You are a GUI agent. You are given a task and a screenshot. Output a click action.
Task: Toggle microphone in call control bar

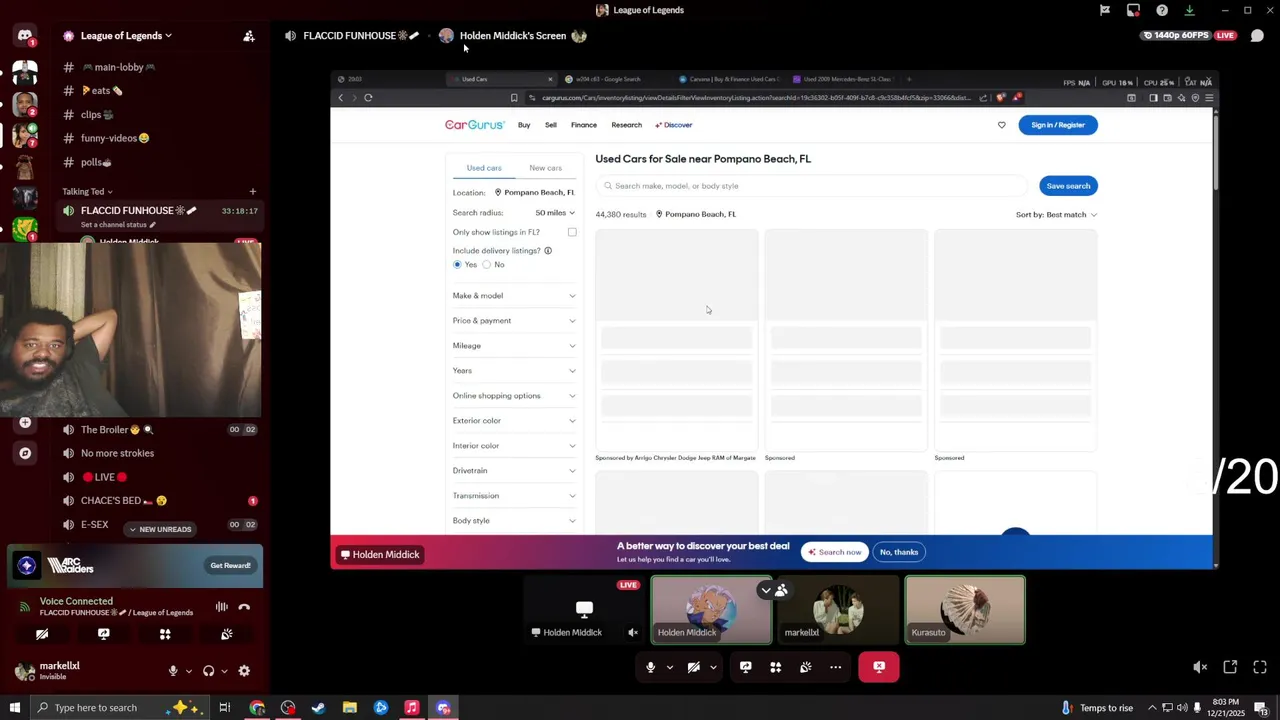point(651,667)
